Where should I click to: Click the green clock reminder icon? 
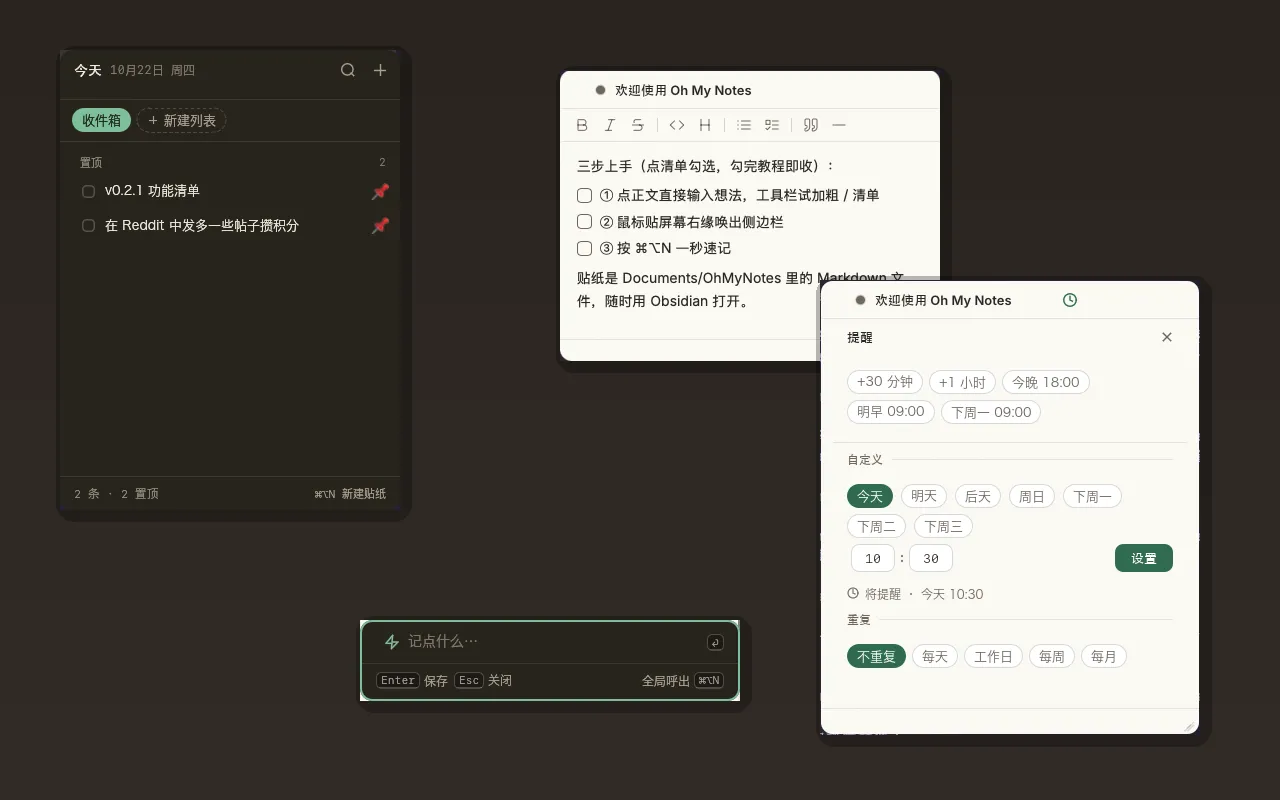pos(1070,300)
